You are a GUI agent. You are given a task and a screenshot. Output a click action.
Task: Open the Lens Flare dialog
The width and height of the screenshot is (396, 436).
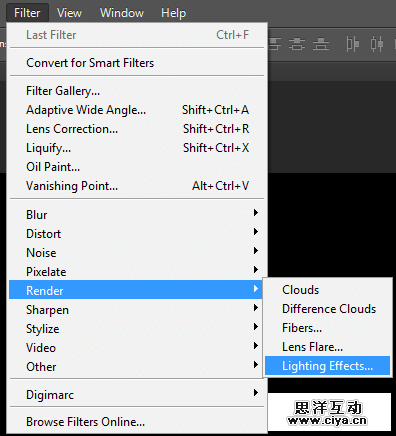tap(327, 347)
